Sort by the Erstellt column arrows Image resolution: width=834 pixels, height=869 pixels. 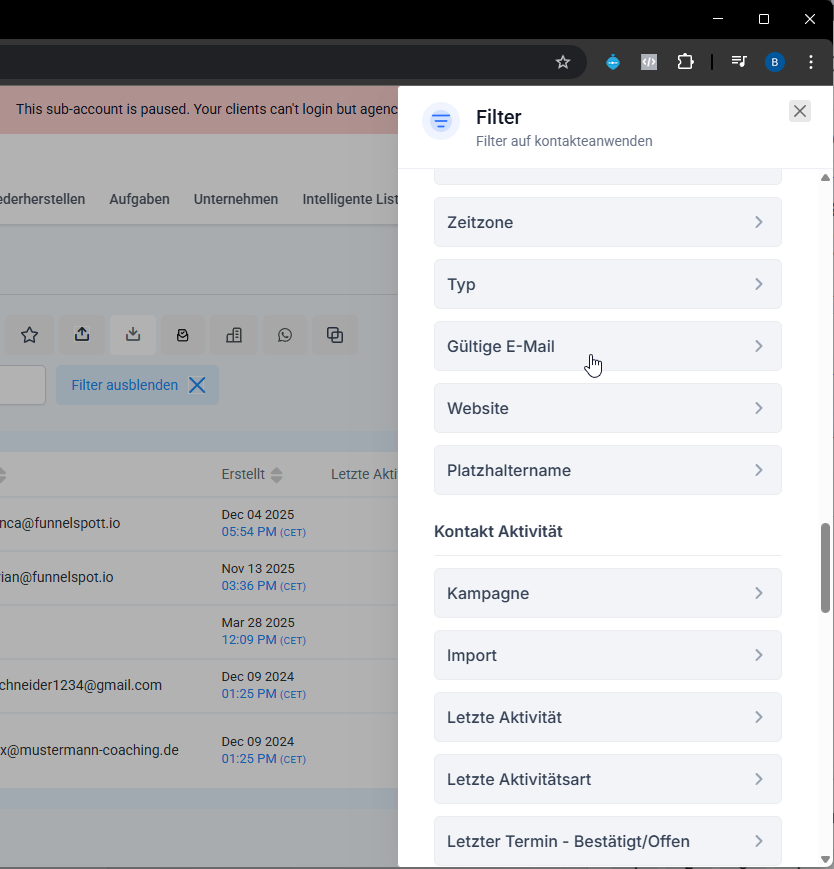[277, 474]
